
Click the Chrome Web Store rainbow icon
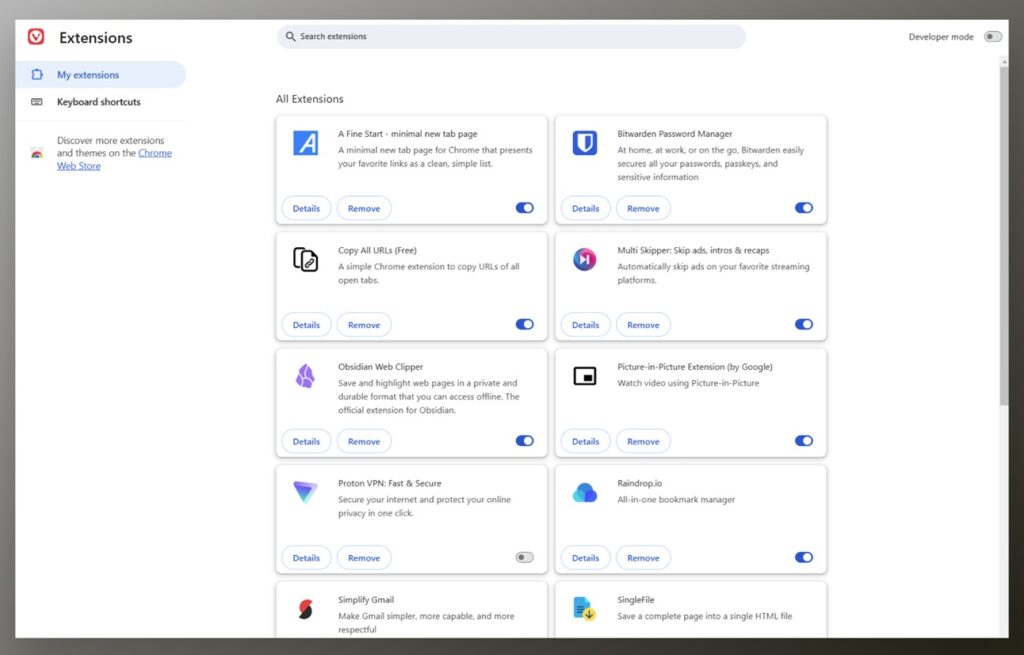pos(37,153)
